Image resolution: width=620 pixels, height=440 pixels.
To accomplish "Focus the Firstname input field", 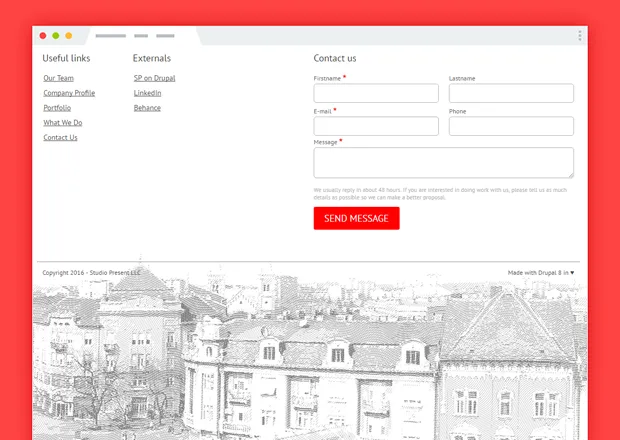I will [x=376, y=93].
